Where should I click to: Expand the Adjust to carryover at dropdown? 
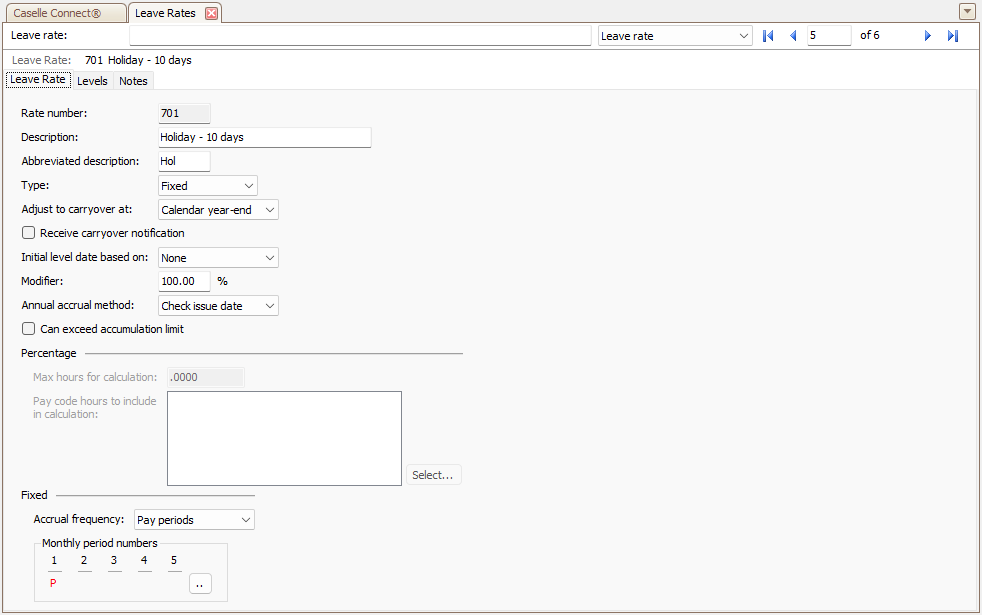point(218,210)
